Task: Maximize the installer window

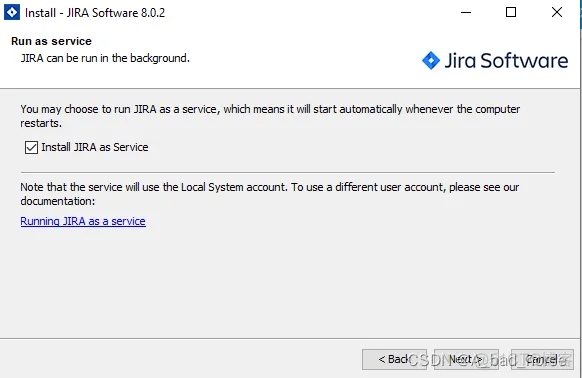Action: point(511,12)
